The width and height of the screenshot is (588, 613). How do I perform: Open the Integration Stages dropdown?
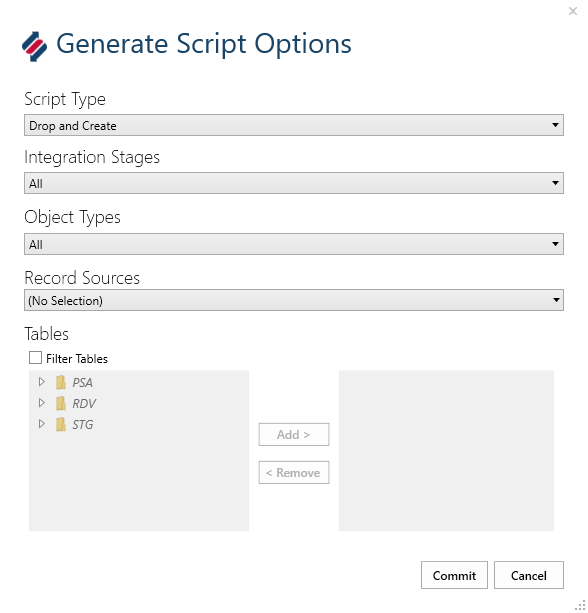(x=294, y=183)
